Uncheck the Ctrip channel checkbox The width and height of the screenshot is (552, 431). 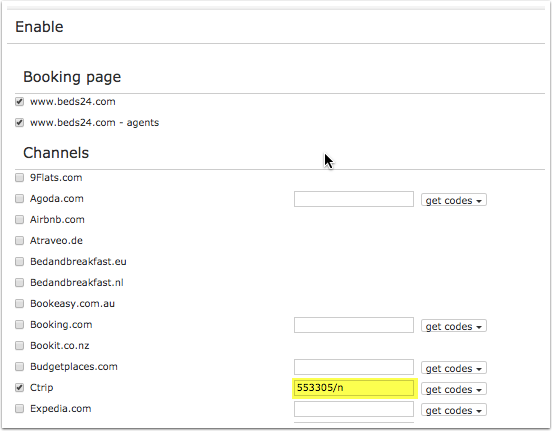[x=19, y=388]
